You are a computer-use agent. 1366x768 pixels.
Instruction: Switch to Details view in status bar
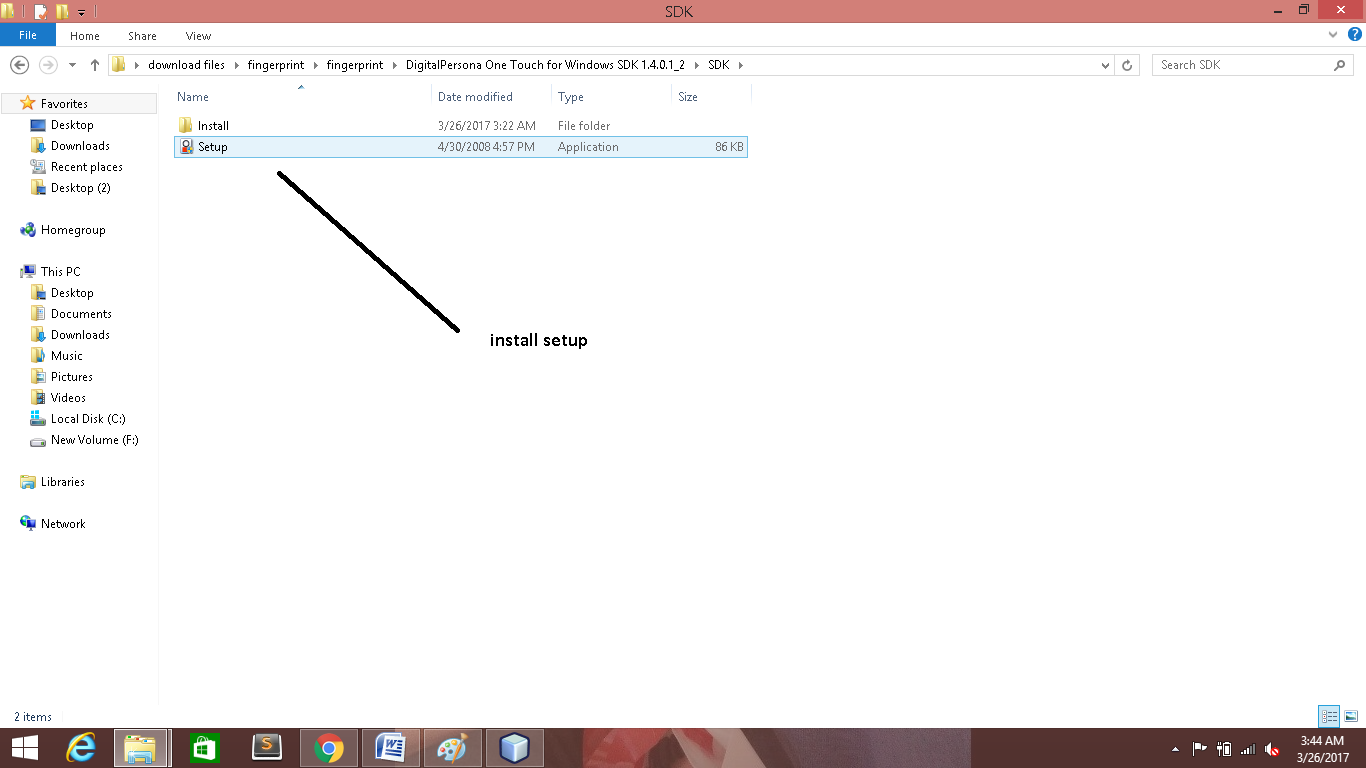tap(1329, 716)
